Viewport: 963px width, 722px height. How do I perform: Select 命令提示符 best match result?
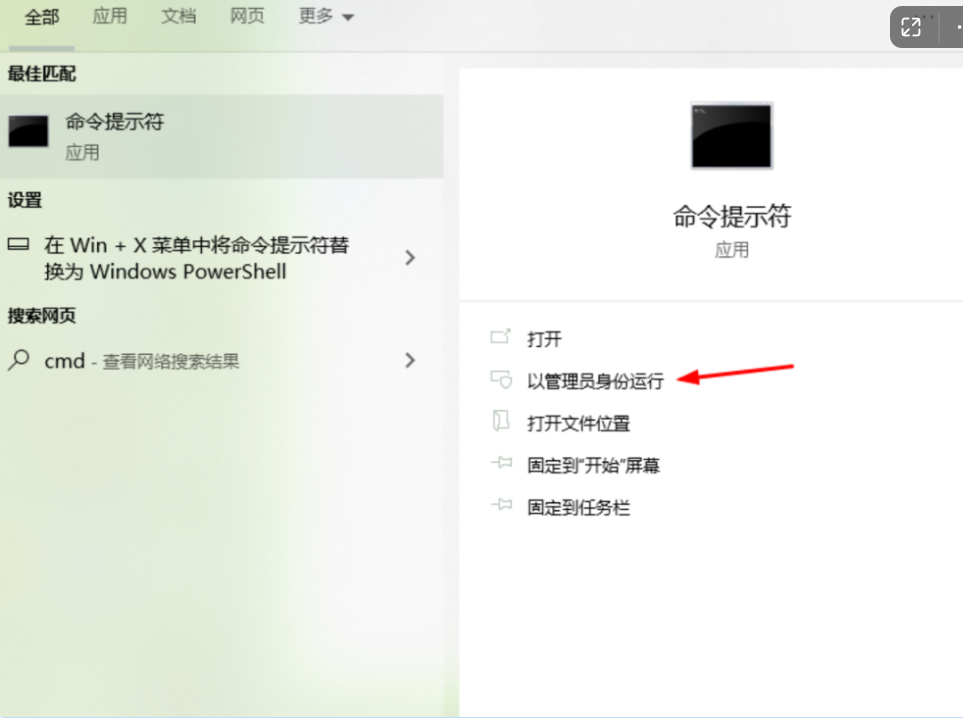pyautogui.click(x=222, y=136)
